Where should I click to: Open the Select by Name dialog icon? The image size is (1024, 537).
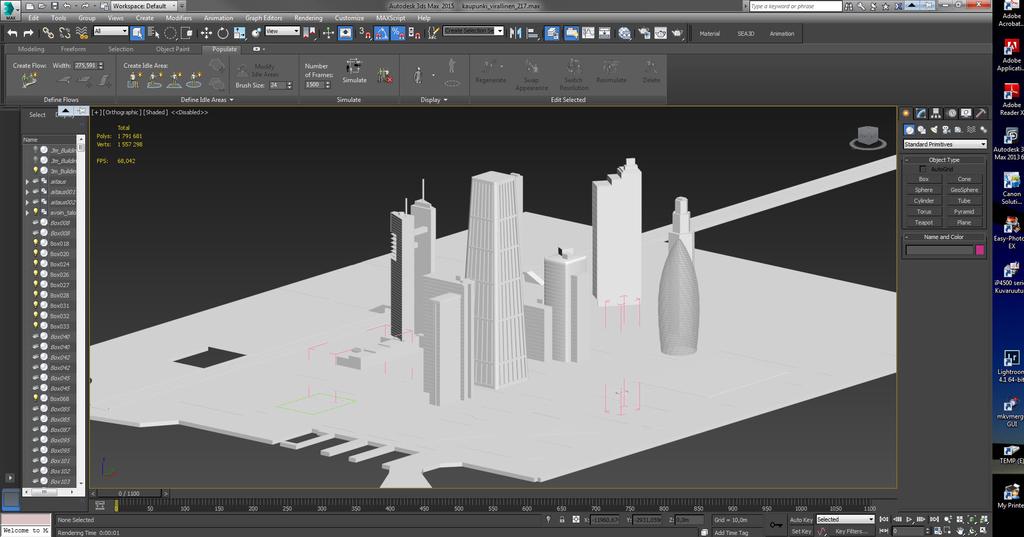point(153,33)
